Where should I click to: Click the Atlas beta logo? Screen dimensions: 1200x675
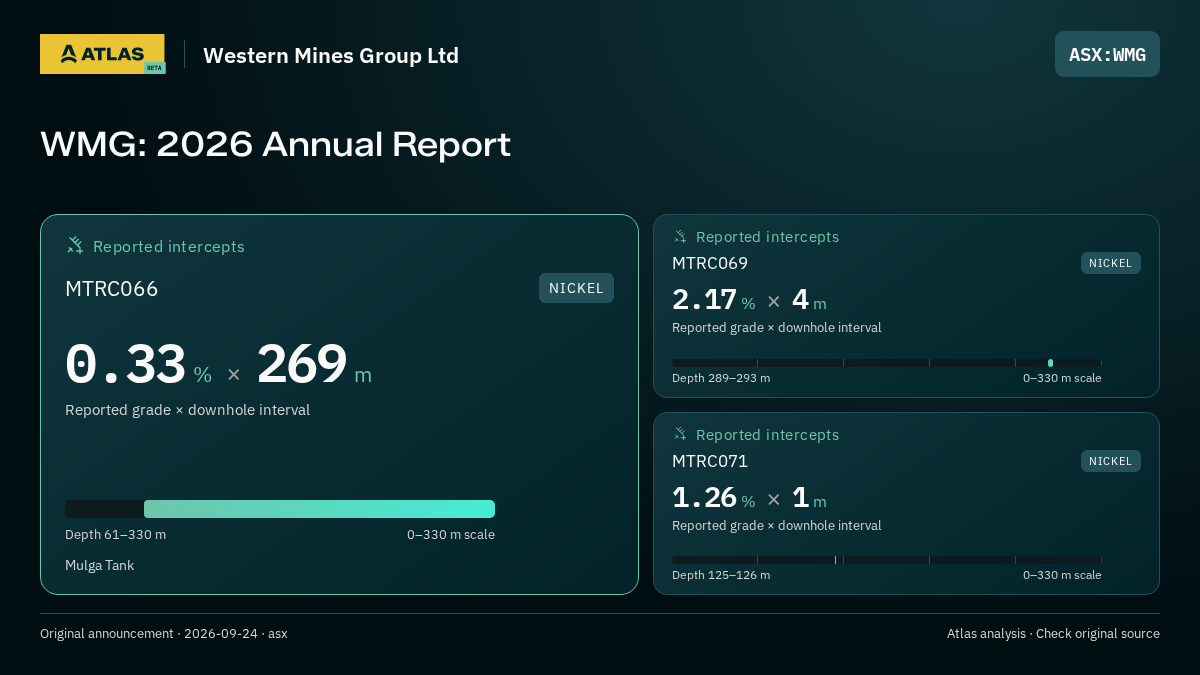(x=102, y=54)
